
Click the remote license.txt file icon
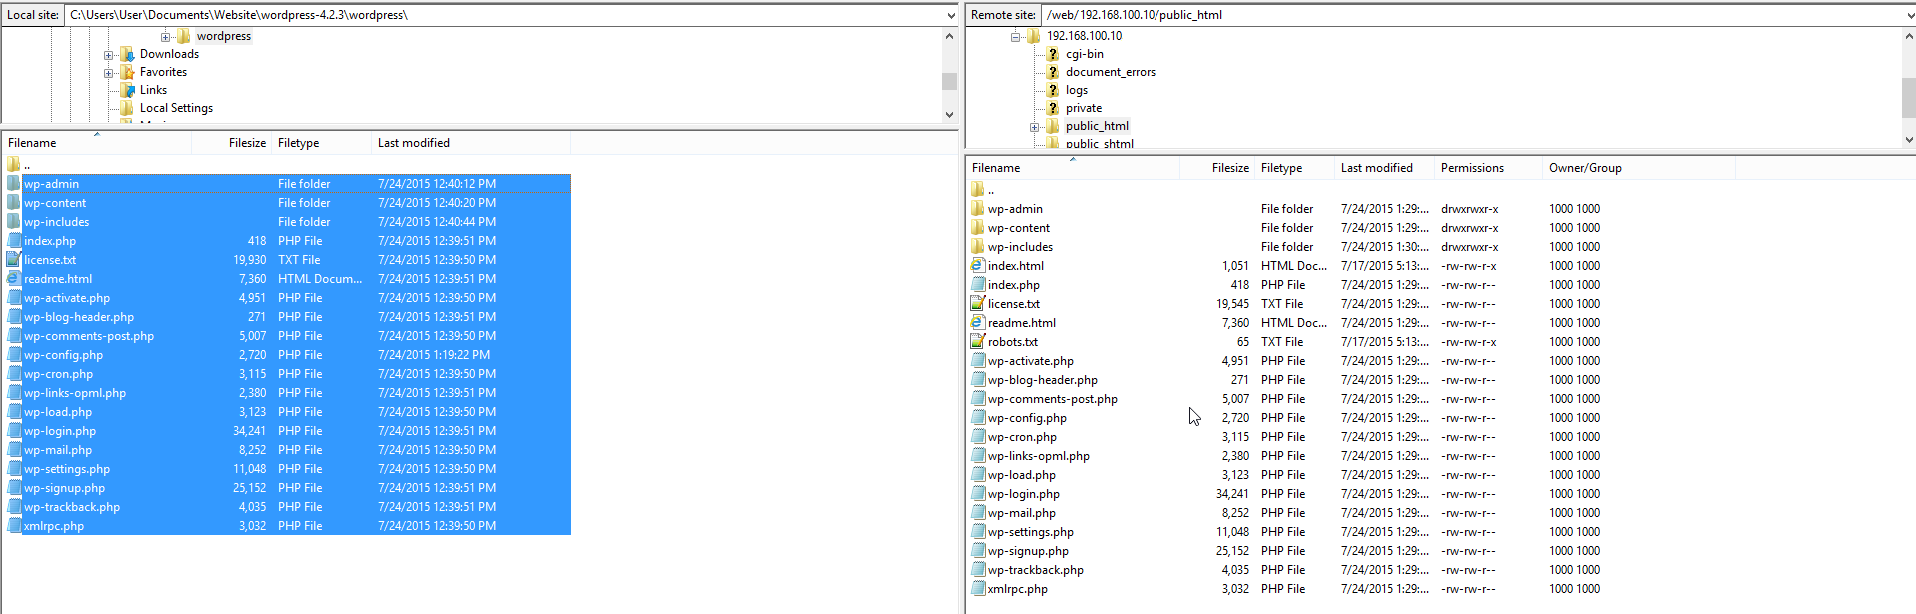click(x=978, y=304)
